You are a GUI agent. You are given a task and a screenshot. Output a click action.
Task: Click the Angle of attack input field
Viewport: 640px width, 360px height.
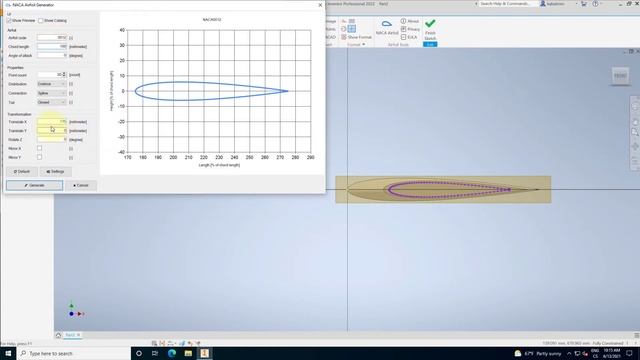click(x=52, y=56)
